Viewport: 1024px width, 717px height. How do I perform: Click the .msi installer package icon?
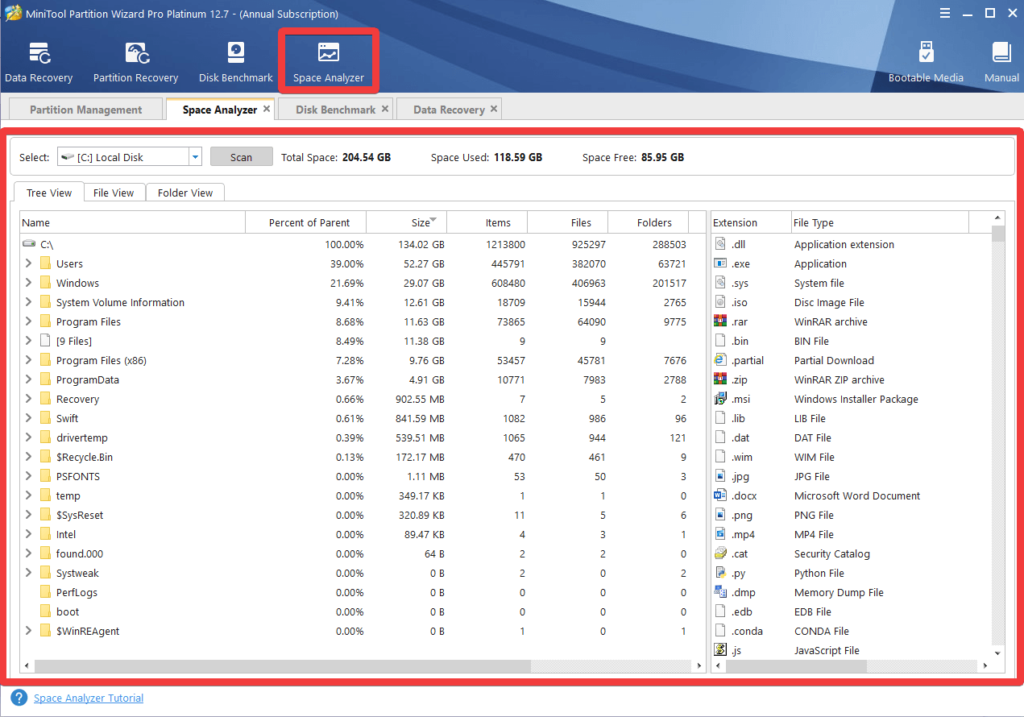click(x=720, y=399)
